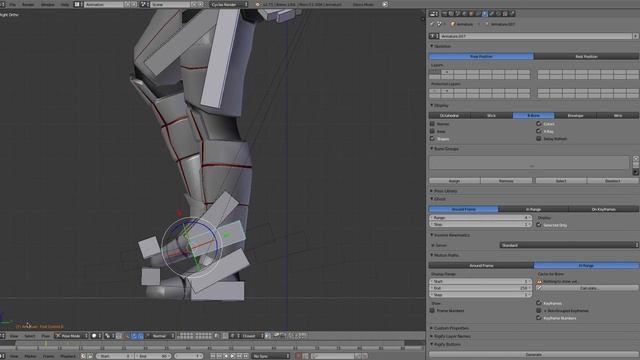Toggle the 3D manipulator widget icon
The width and height of the screenshot is (640, 360).
point(128,336)
